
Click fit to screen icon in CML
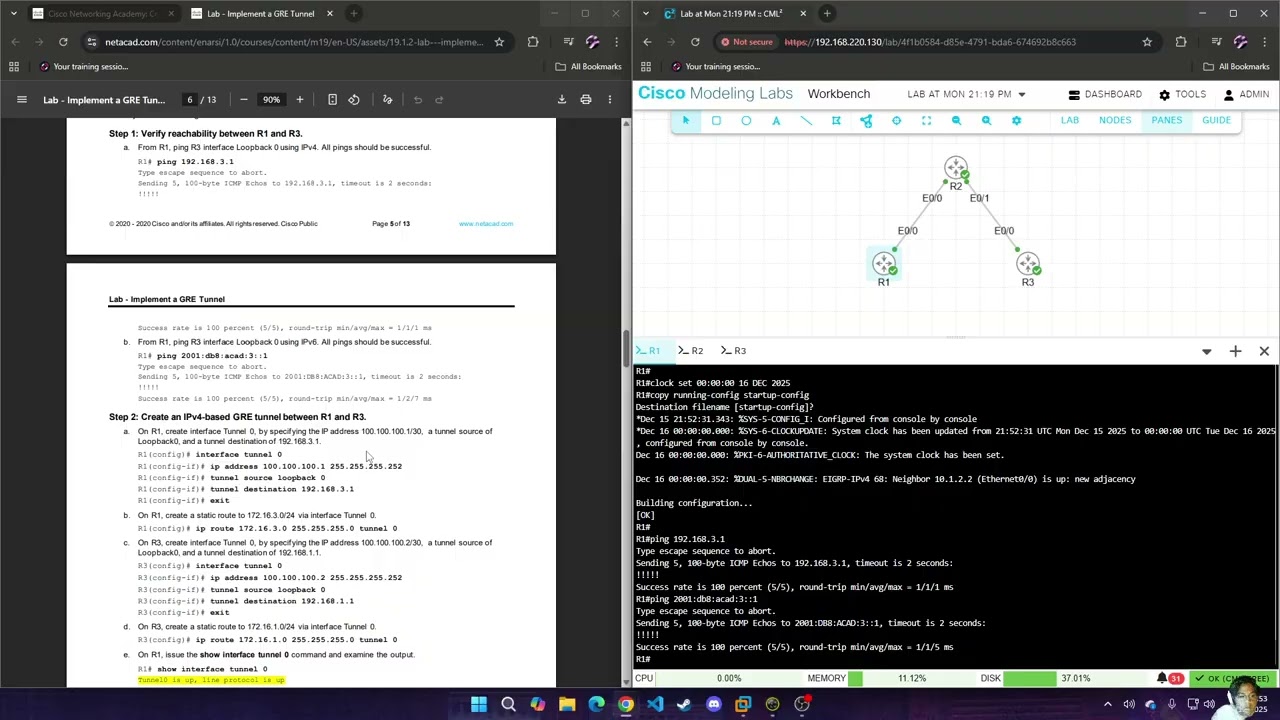coord(926,120)
